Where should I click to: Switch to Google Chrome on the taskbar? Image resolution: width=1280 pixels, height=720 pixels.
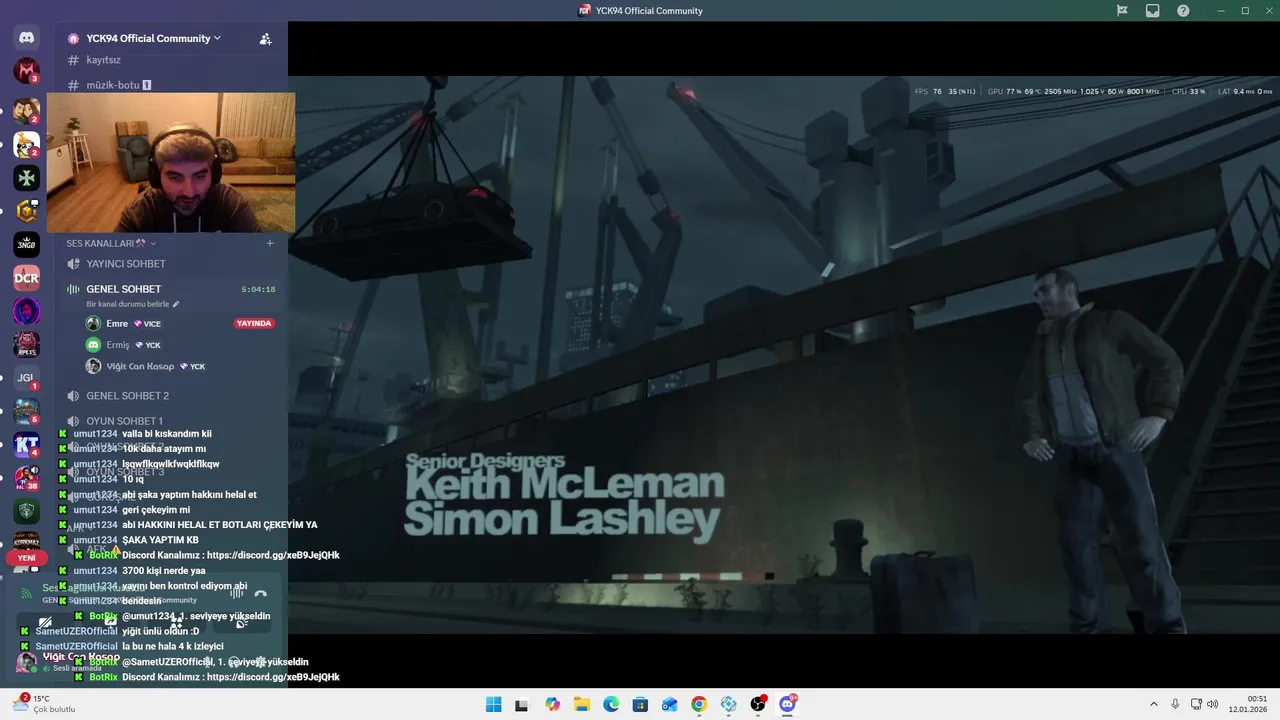(699, 705)
